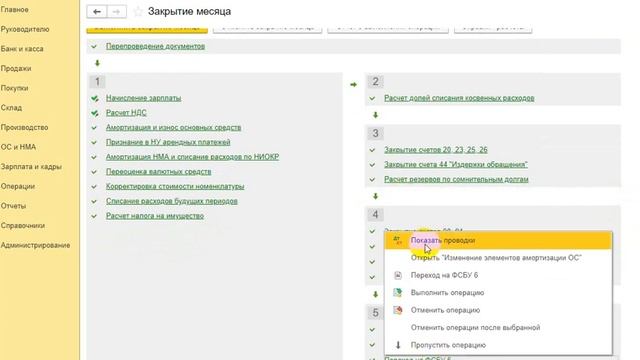Open the Операции section in sidebar
Screen dimensions: 640x360
tap(18, 187)
